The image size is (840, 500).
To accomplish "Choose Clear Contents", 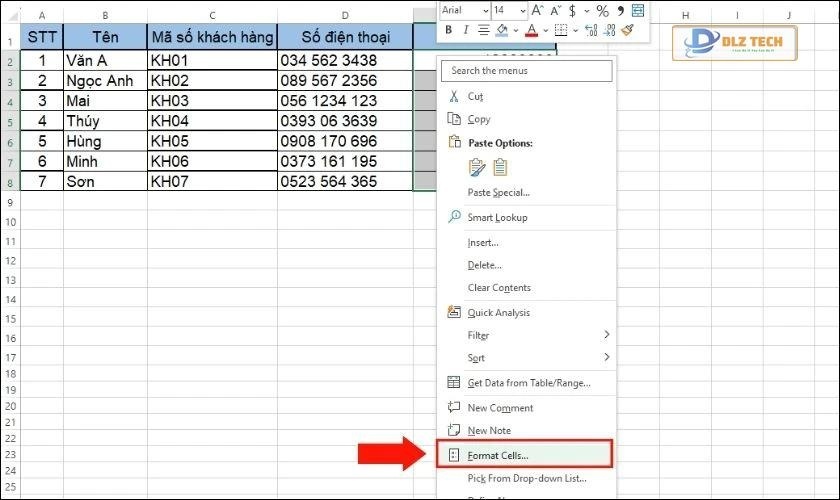I will [x=499, y=288].
